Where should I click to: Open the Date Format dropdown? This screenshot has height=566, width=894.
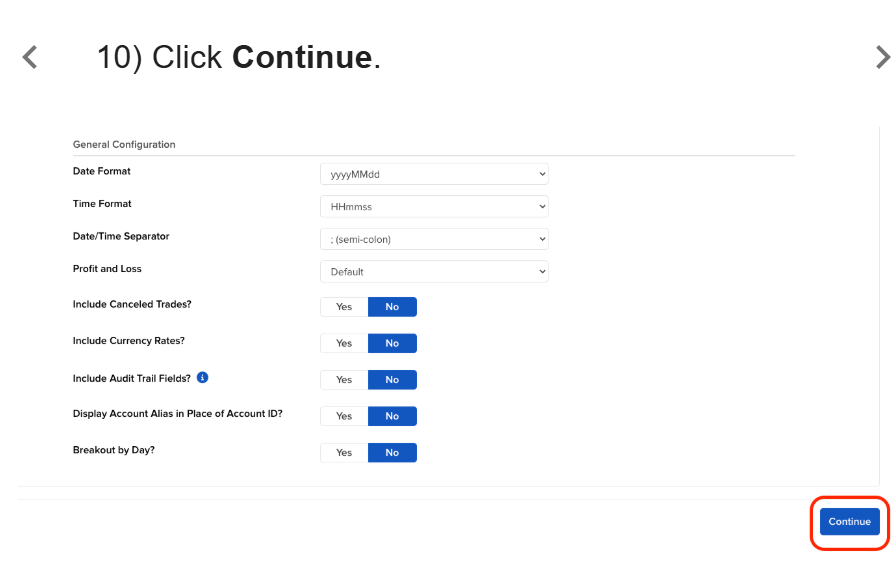click(x=434, y=174)
